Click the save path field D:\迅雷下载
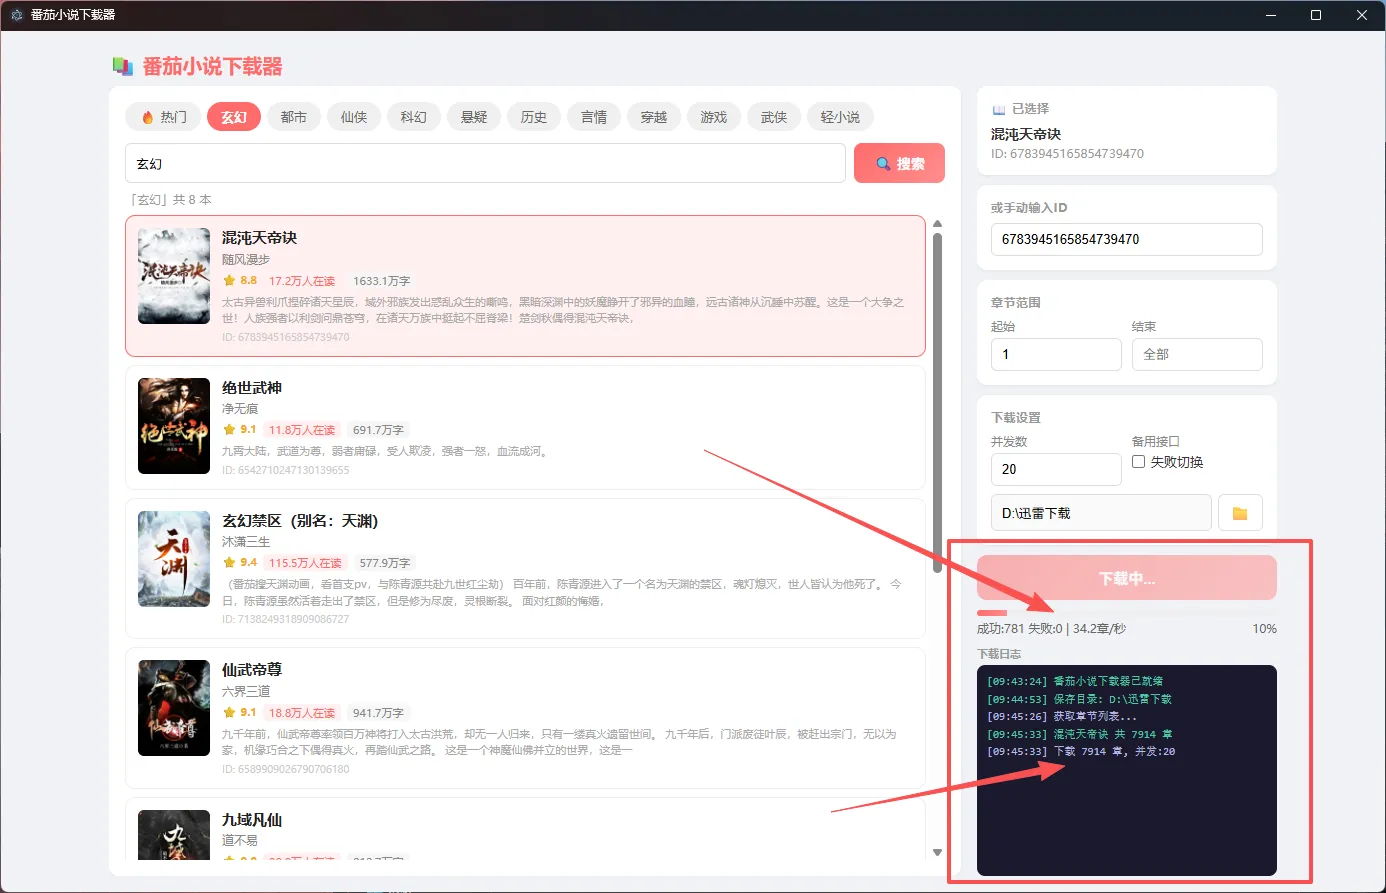 coord(1101,513)
